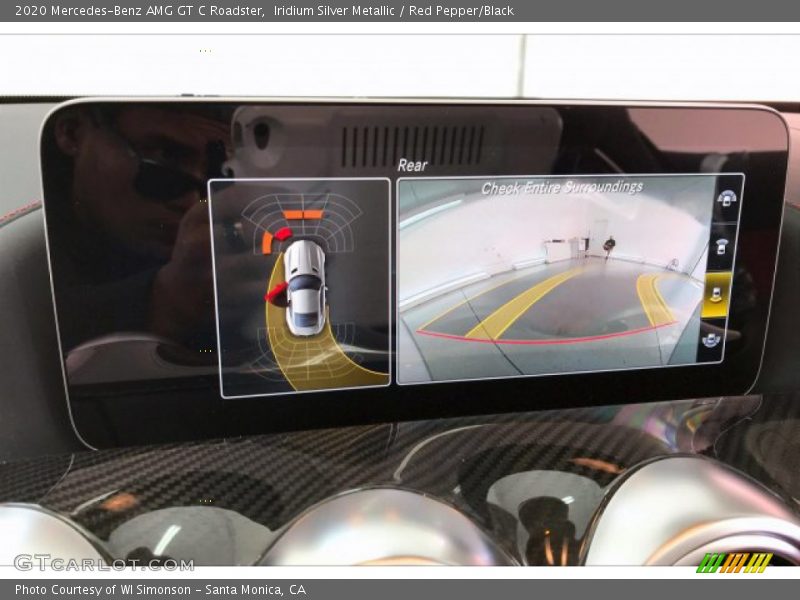Click the GTCARLOT.com watermark
Image resolution: width=800 pixels, height=600 pixels.
pyautogui.click(x=103, y=562)
